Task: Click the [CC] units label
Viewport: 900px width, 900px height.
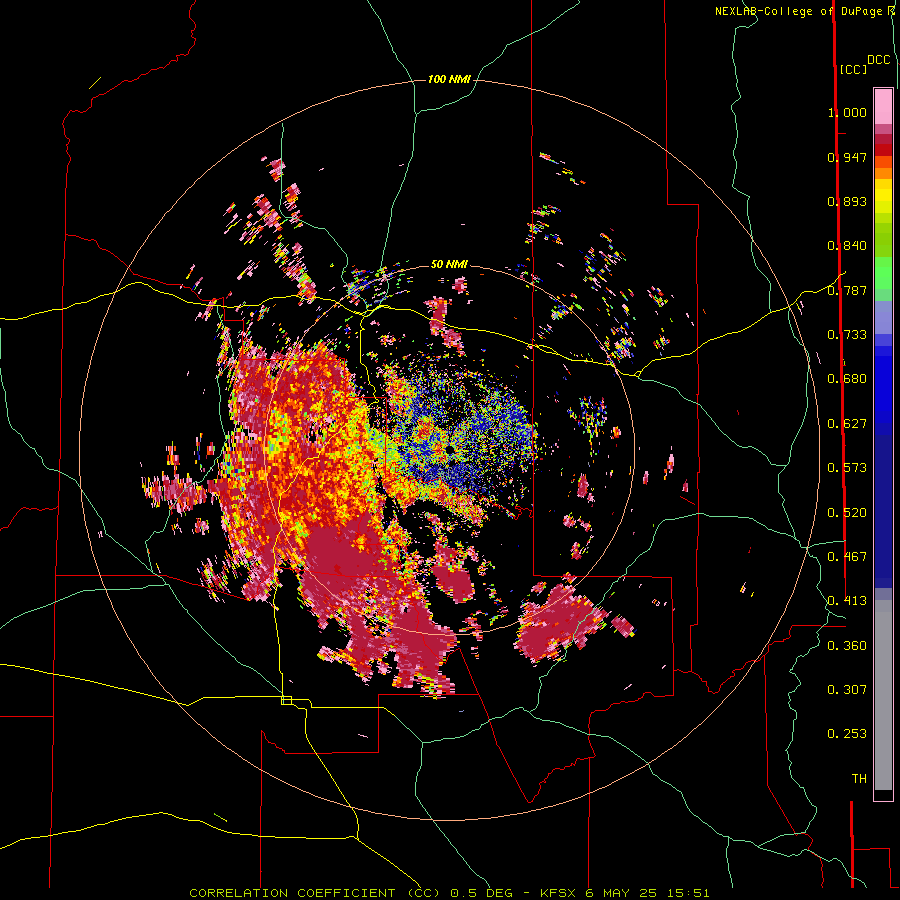Action: 853,69
